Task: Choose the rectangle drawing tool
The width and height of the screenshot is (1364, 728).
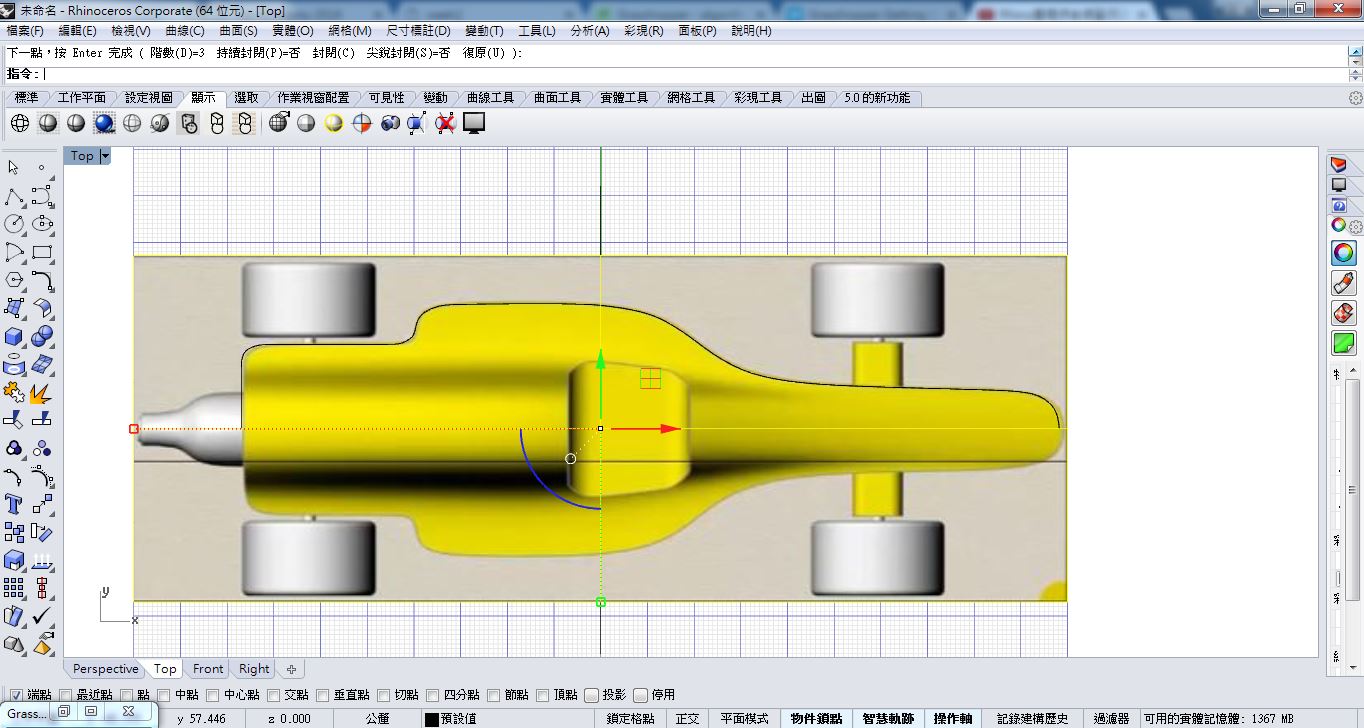Action: (x=42, y=252)
